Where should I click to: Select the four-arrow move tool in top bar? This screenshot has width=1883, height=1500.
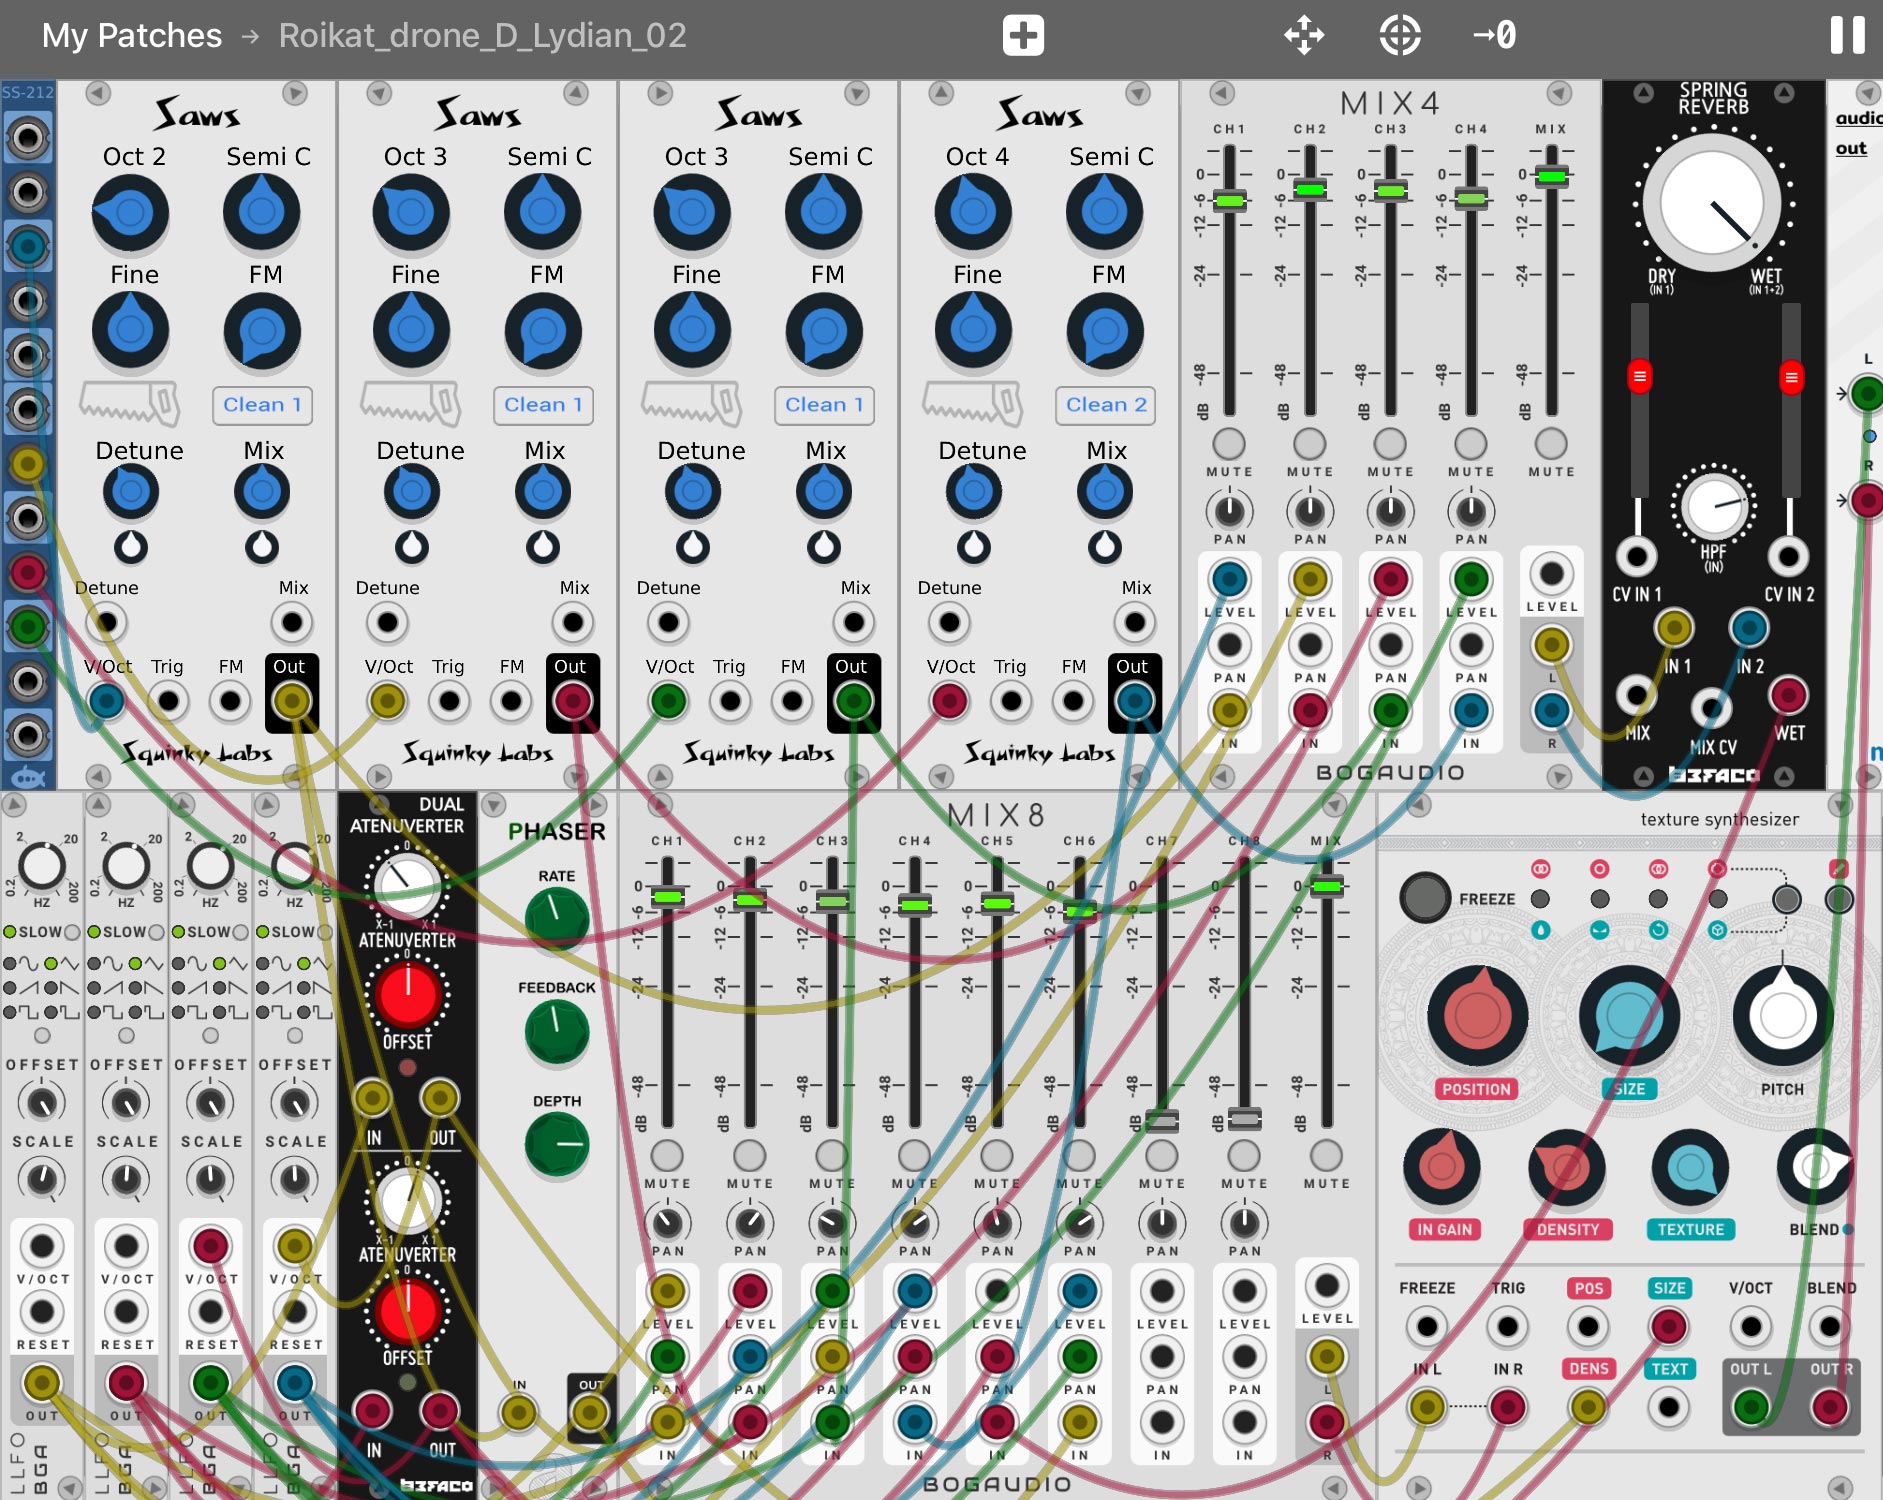pyautogui.click(x=1304, y=36)
